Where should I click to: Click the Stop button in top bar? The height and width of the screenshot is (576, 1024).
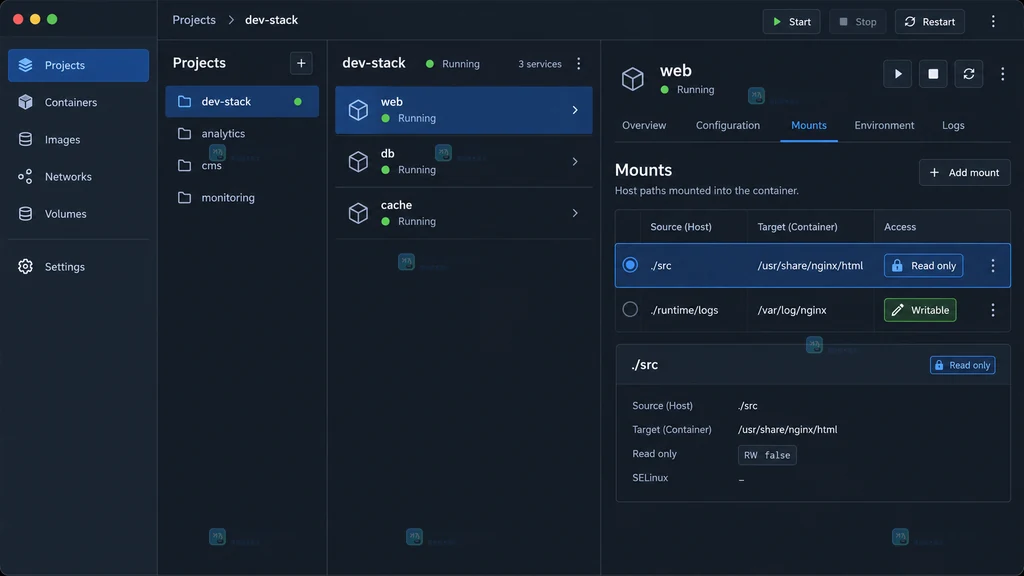(x=857, y=22)
